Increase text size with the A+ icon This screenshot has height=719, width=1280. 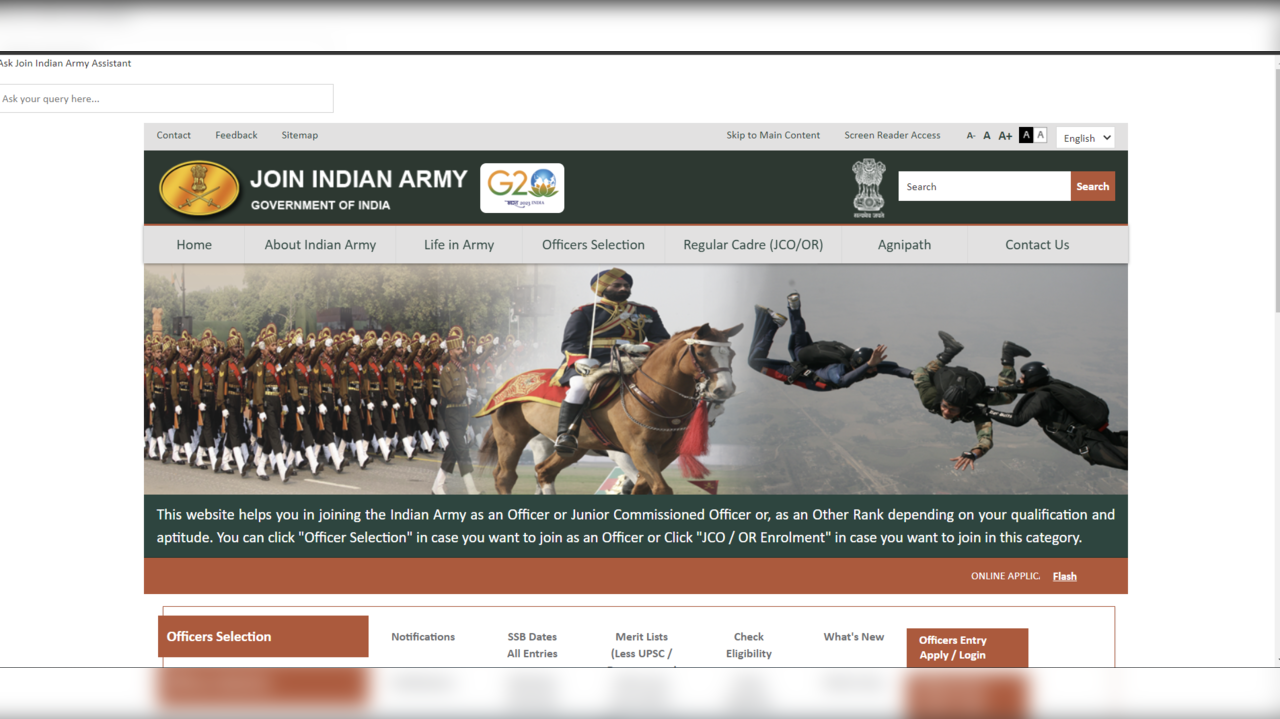pos(1005,135)
